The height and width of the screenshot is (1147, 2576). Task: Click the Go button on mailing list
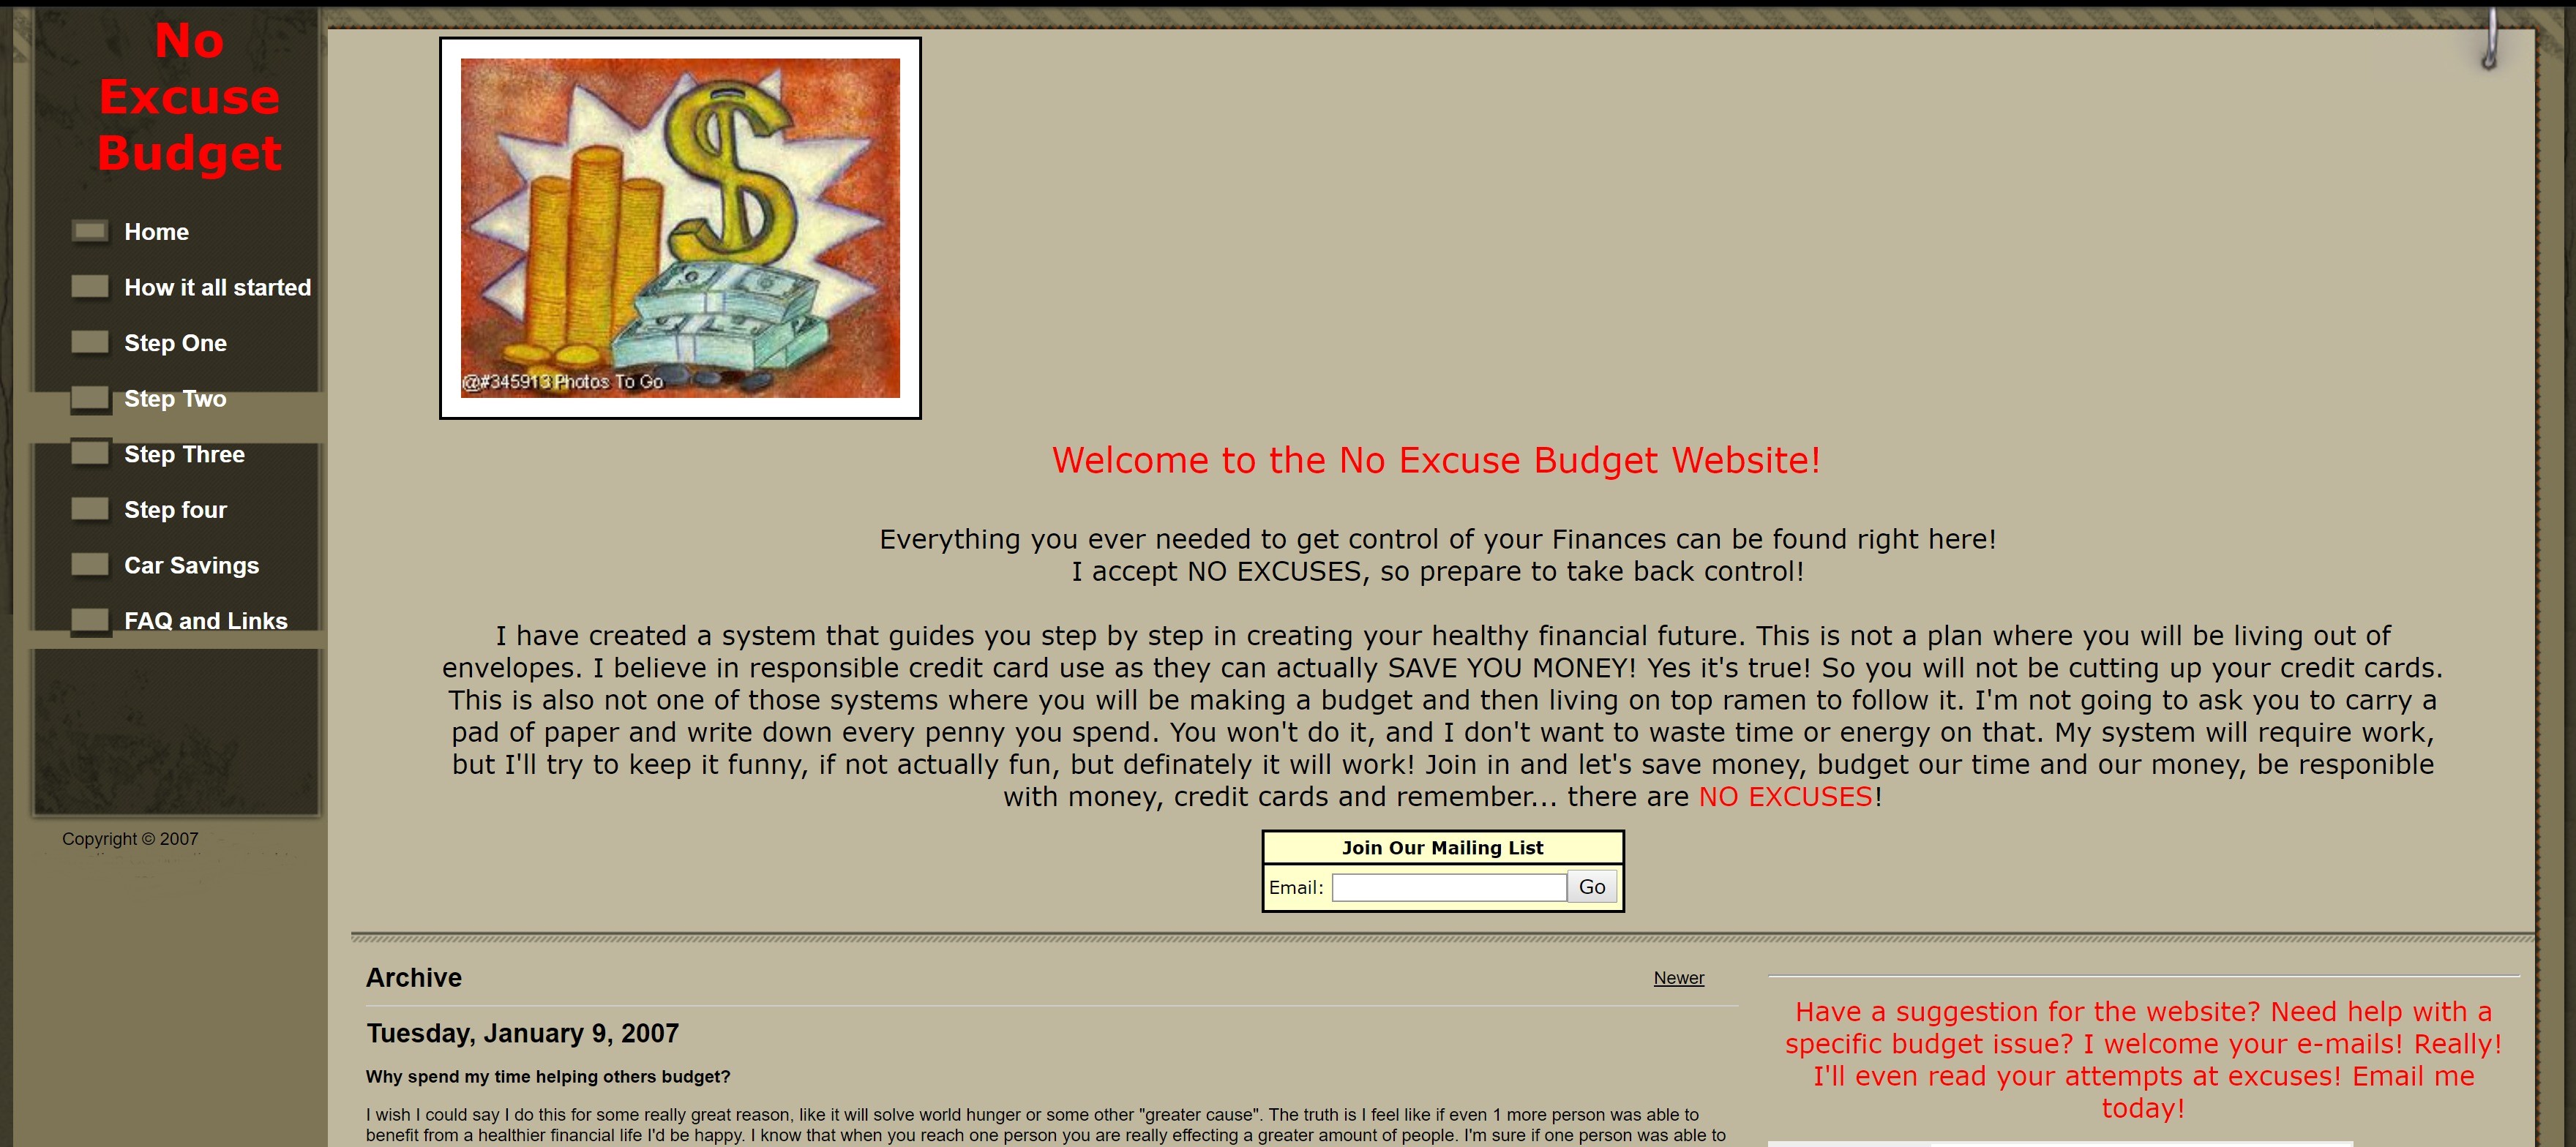tap(1590, 886)
